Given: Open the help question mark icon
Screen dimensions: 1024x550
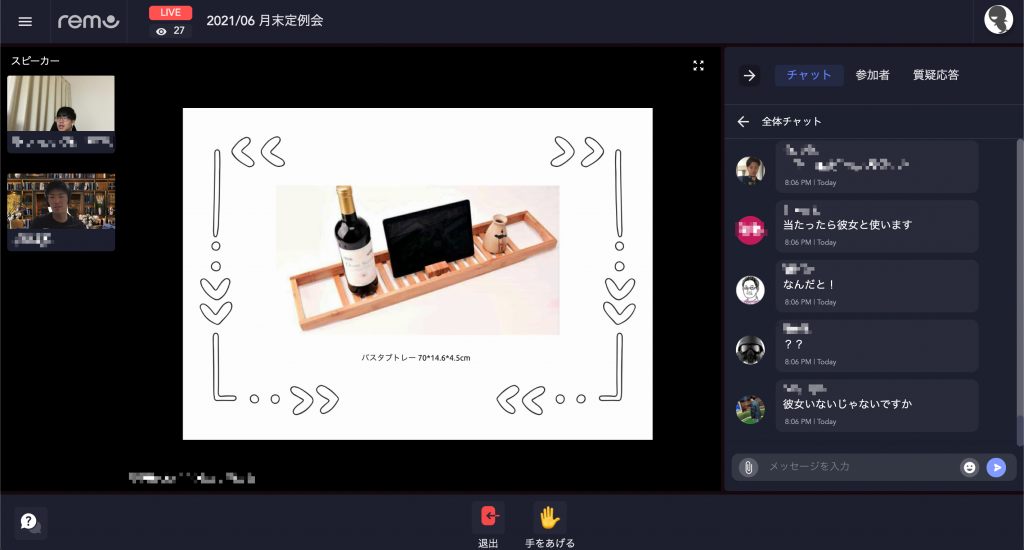Looking at the screenshot, I should tap(30, 521).
